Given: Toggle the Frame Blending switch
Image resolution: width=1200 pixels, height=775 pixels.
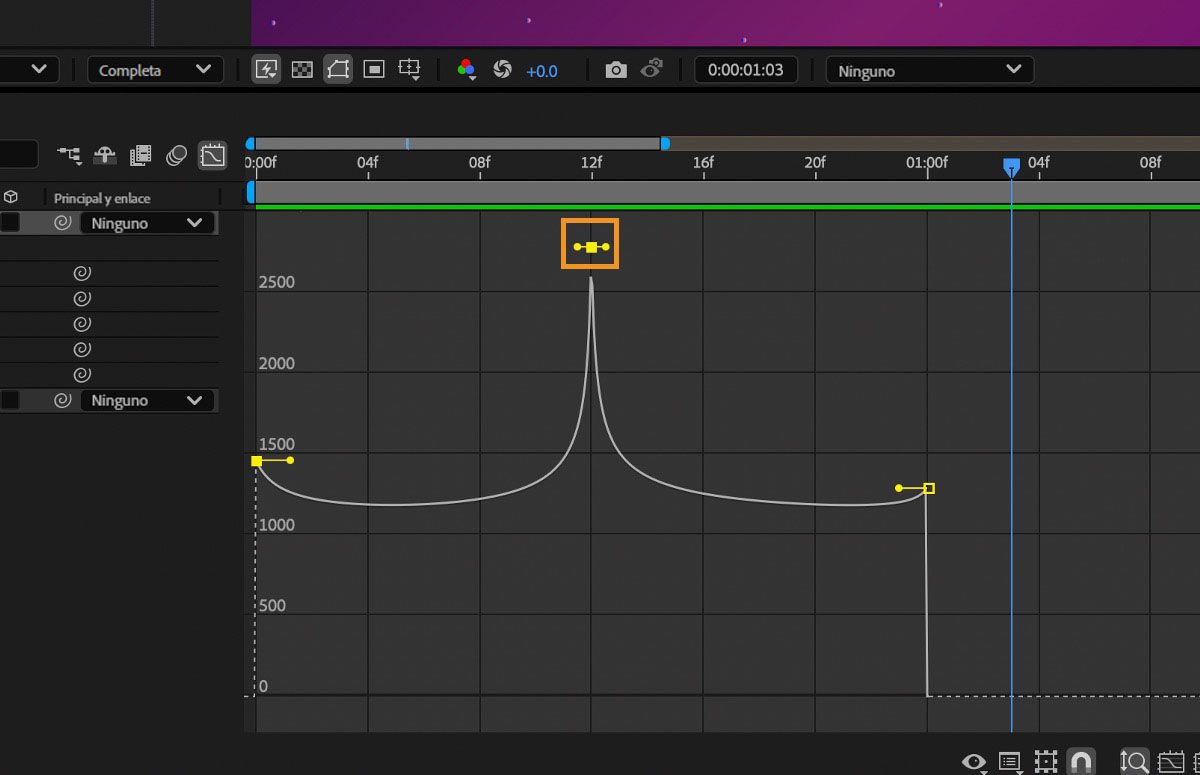Looking at the screenshot, I should (x=141, y=155).
